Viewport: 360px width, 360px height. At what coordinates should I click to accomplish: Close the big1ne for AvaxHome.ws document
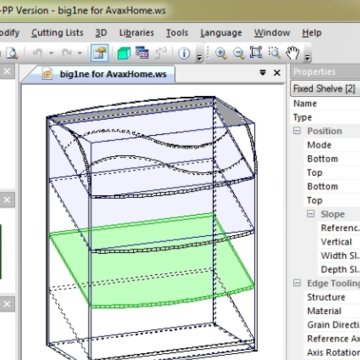coord(277,73)
